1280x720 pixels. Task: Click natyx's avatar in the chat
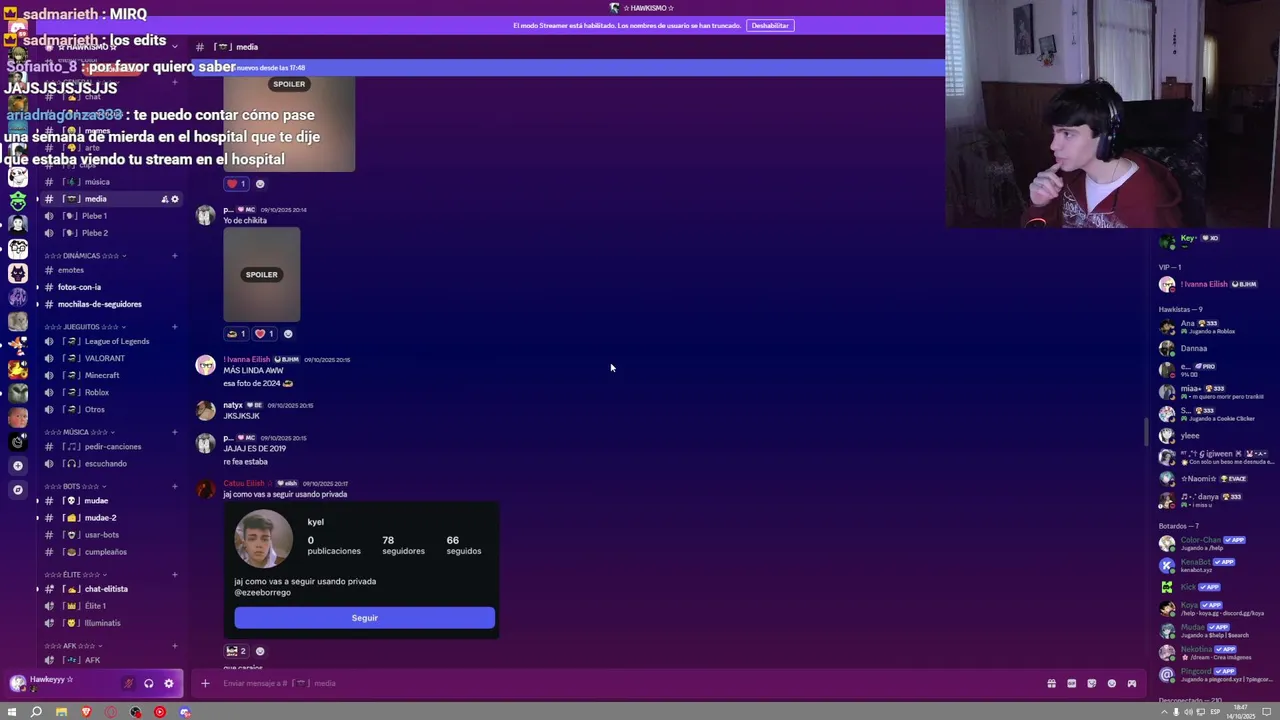point(205,411)
